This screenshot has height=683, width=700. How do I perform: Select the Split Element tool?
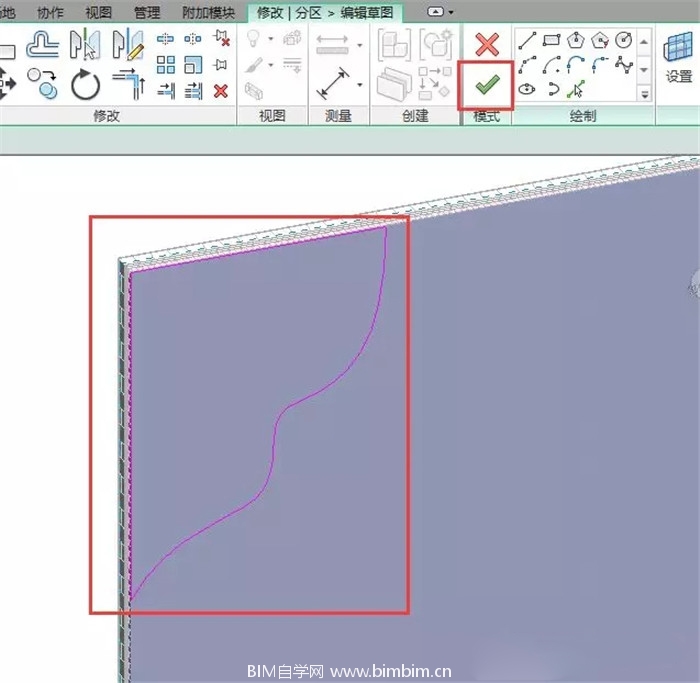[x=165, y=39]
